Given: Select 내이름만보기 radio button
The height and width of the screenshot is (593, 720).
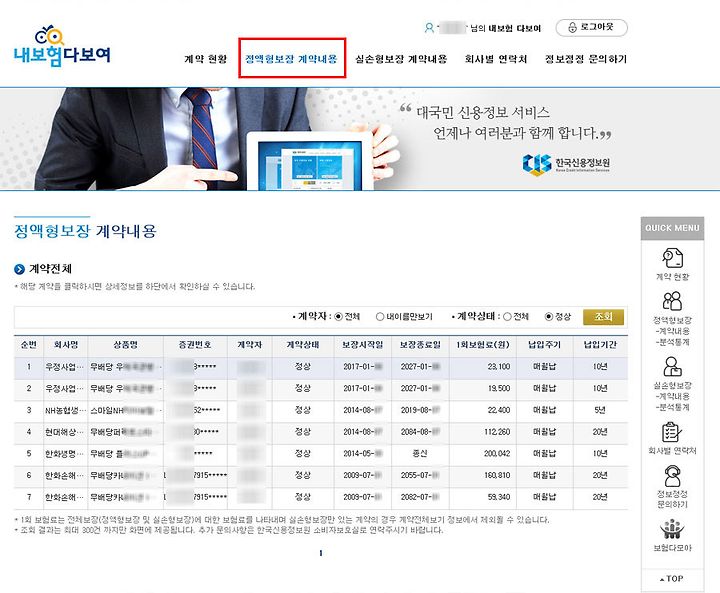Looking at the screenshot, I should coord(380,316).
